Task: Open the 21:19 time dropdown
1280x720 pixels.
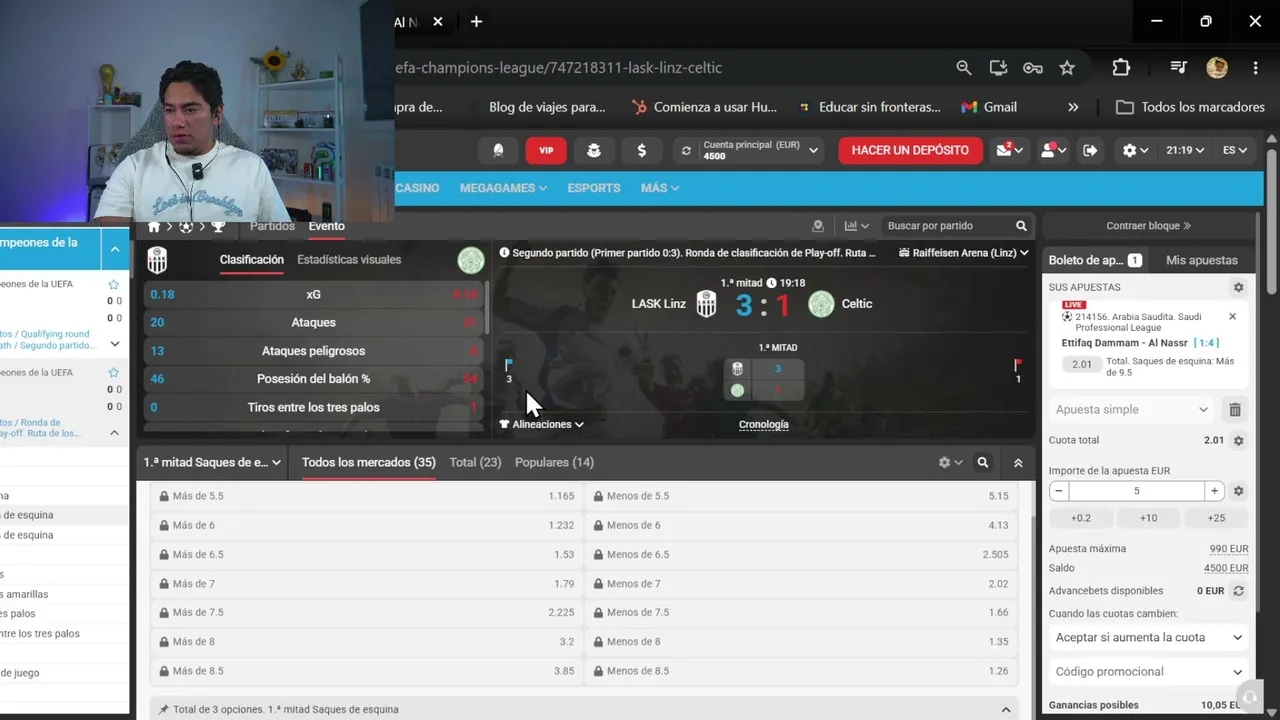Action: [1184, 150]
